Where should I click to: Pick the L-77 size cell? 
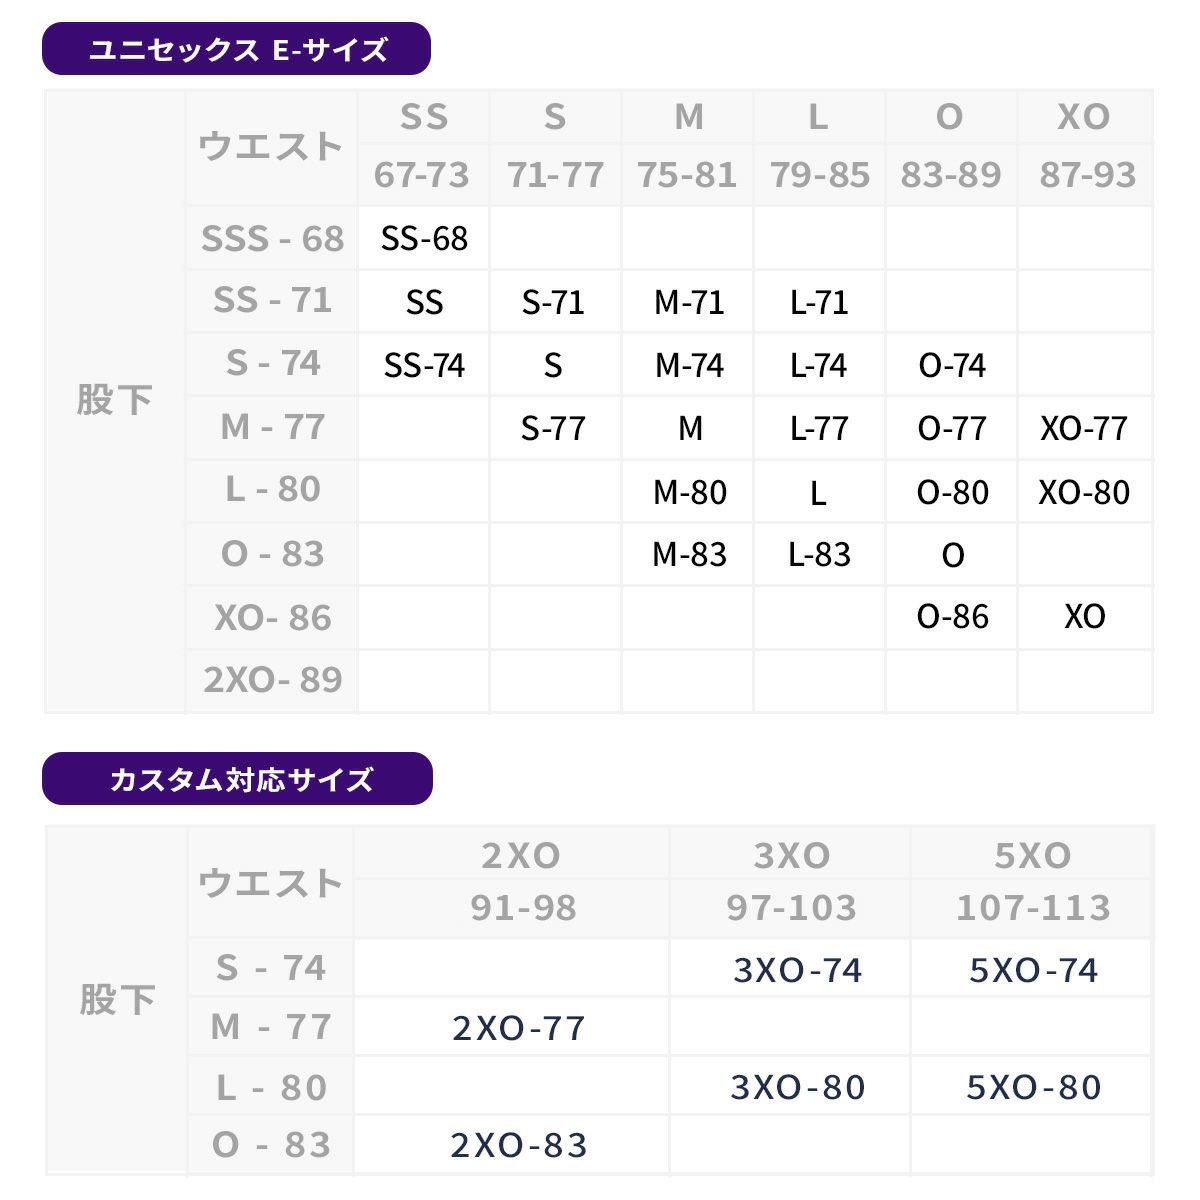click(819, 428)
